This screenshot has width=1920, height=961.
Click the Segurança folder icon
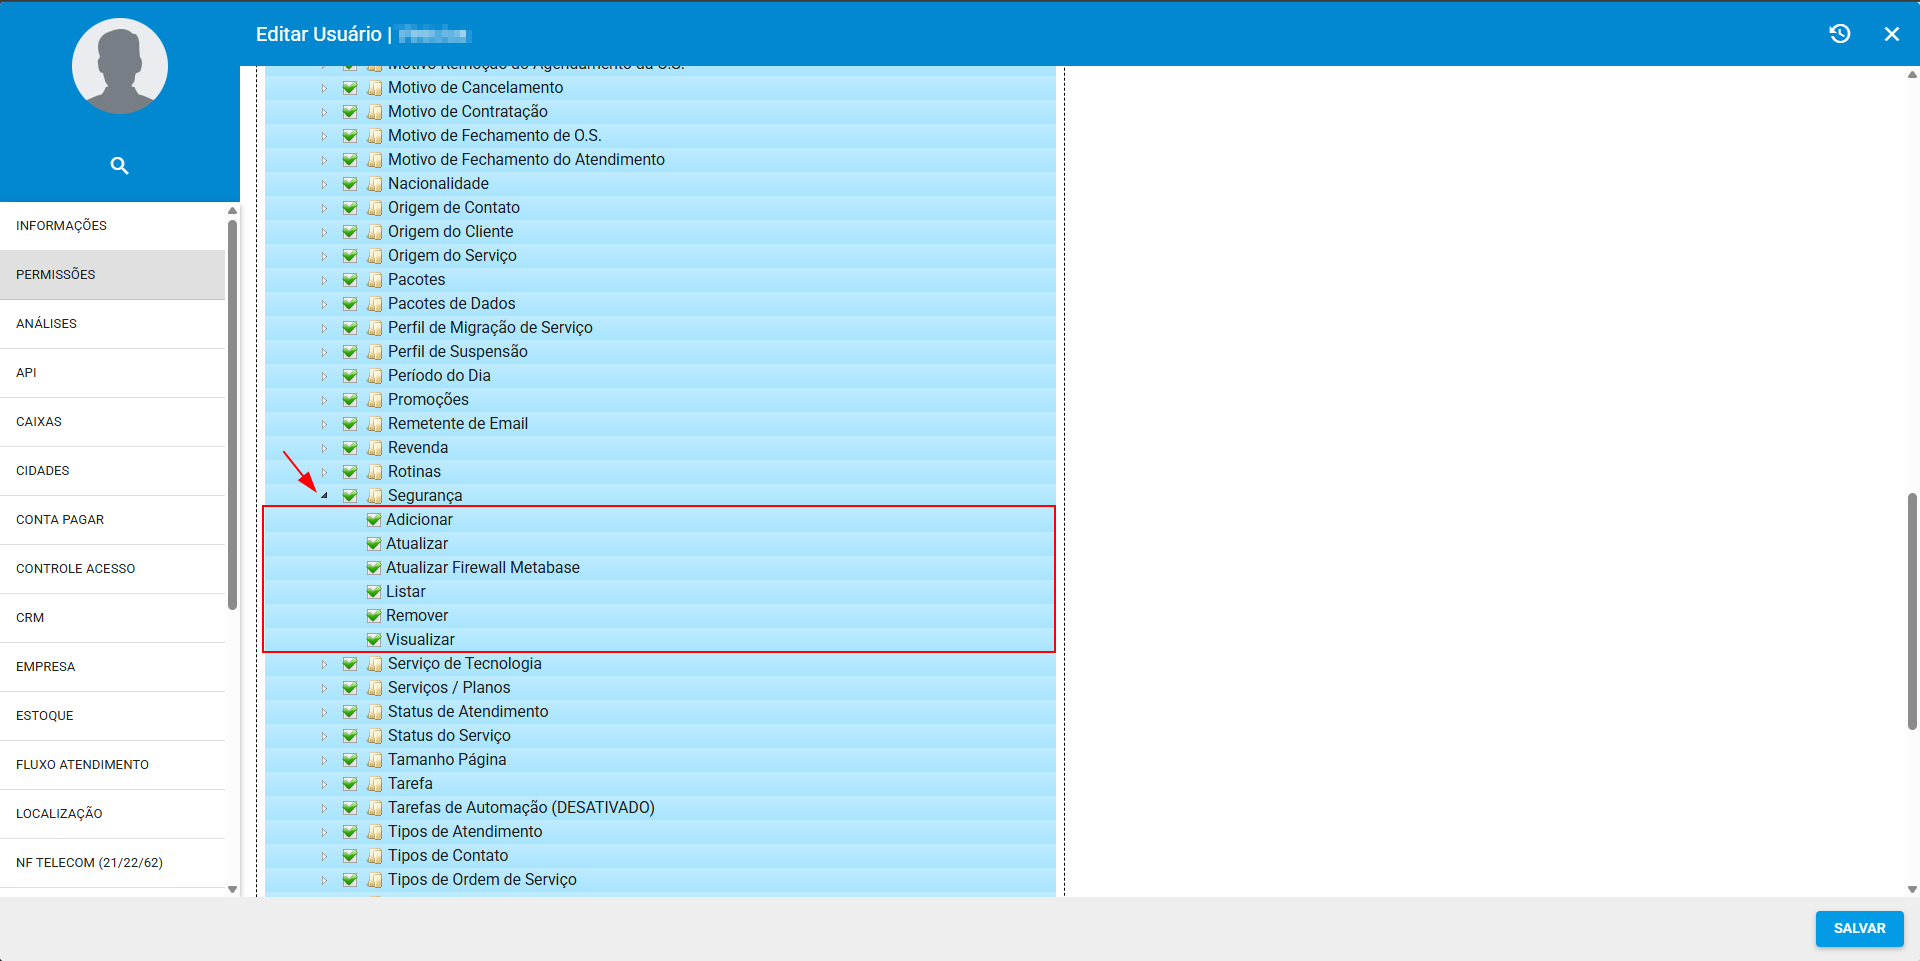(375, 496)
